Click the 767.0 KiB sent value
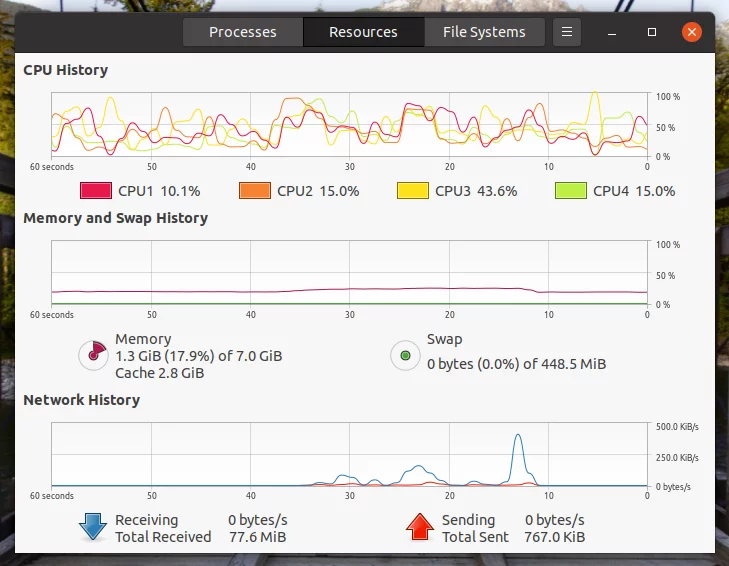The width and height of the screenshot is (729, 566). point(555,537)
